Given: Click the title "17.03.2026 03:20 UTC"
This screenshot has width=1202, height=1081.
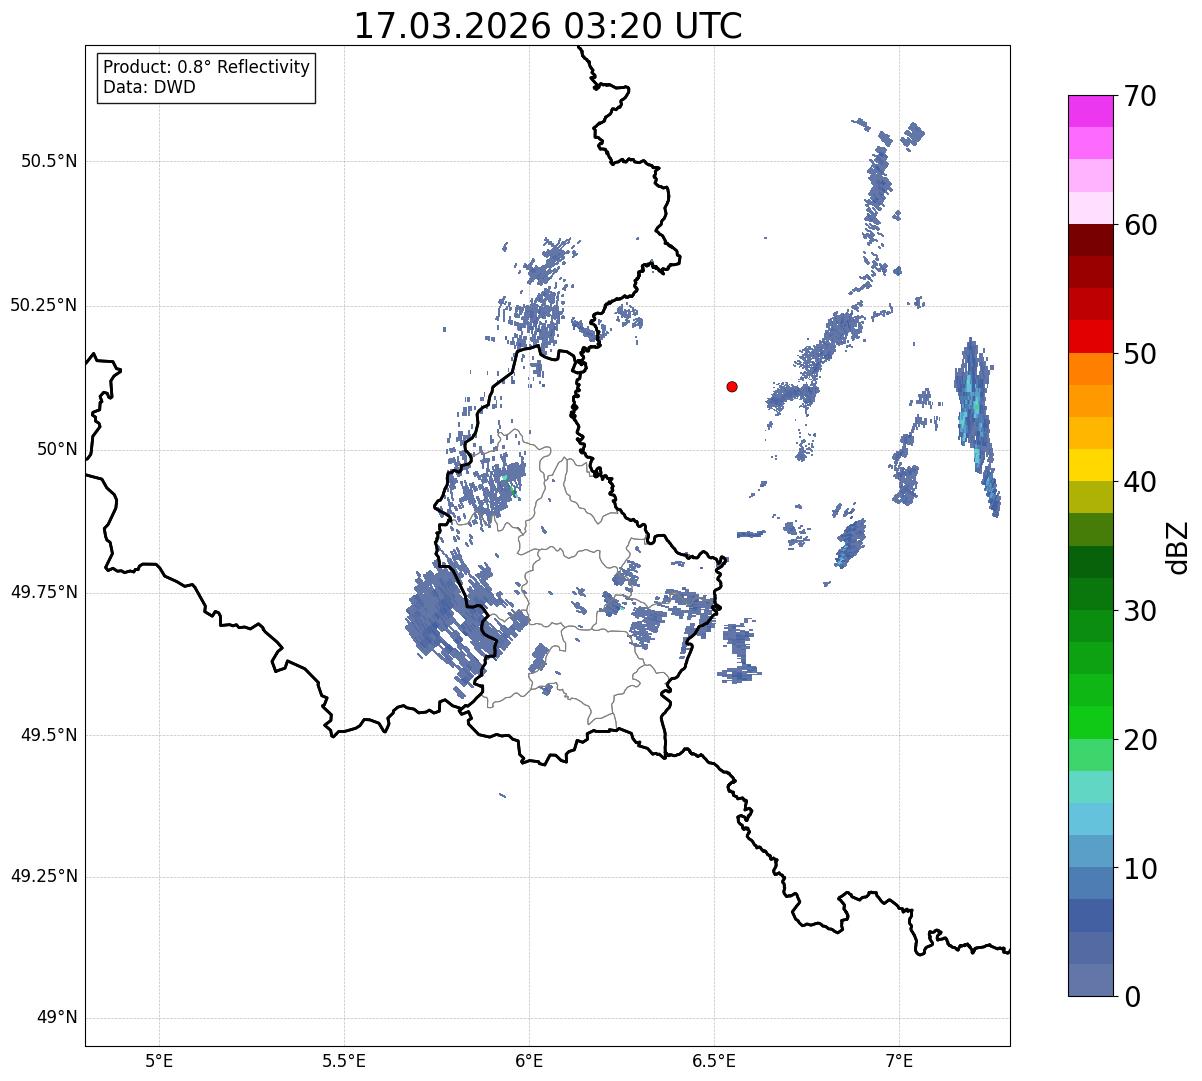Looking at the screenshot, I should 548,26.
